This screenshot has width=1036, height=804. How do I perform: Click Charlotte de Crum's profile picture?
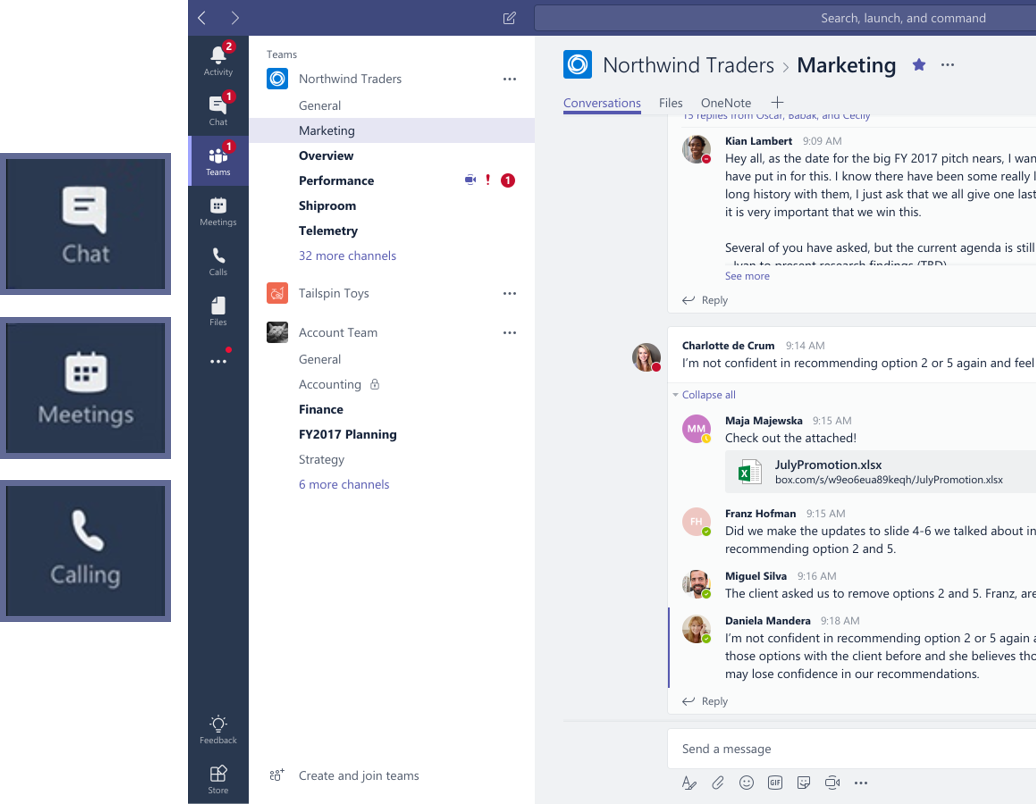pos(646,357)
